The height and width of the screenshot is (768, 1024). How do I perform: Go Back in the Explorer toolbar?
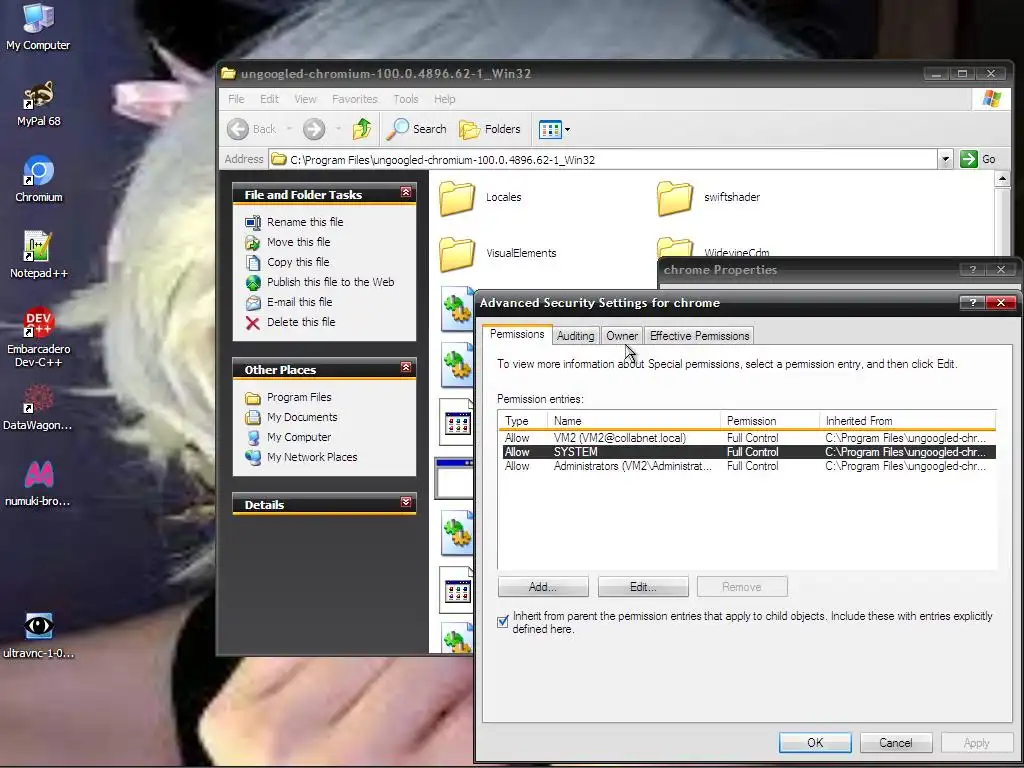pos(252,129)
